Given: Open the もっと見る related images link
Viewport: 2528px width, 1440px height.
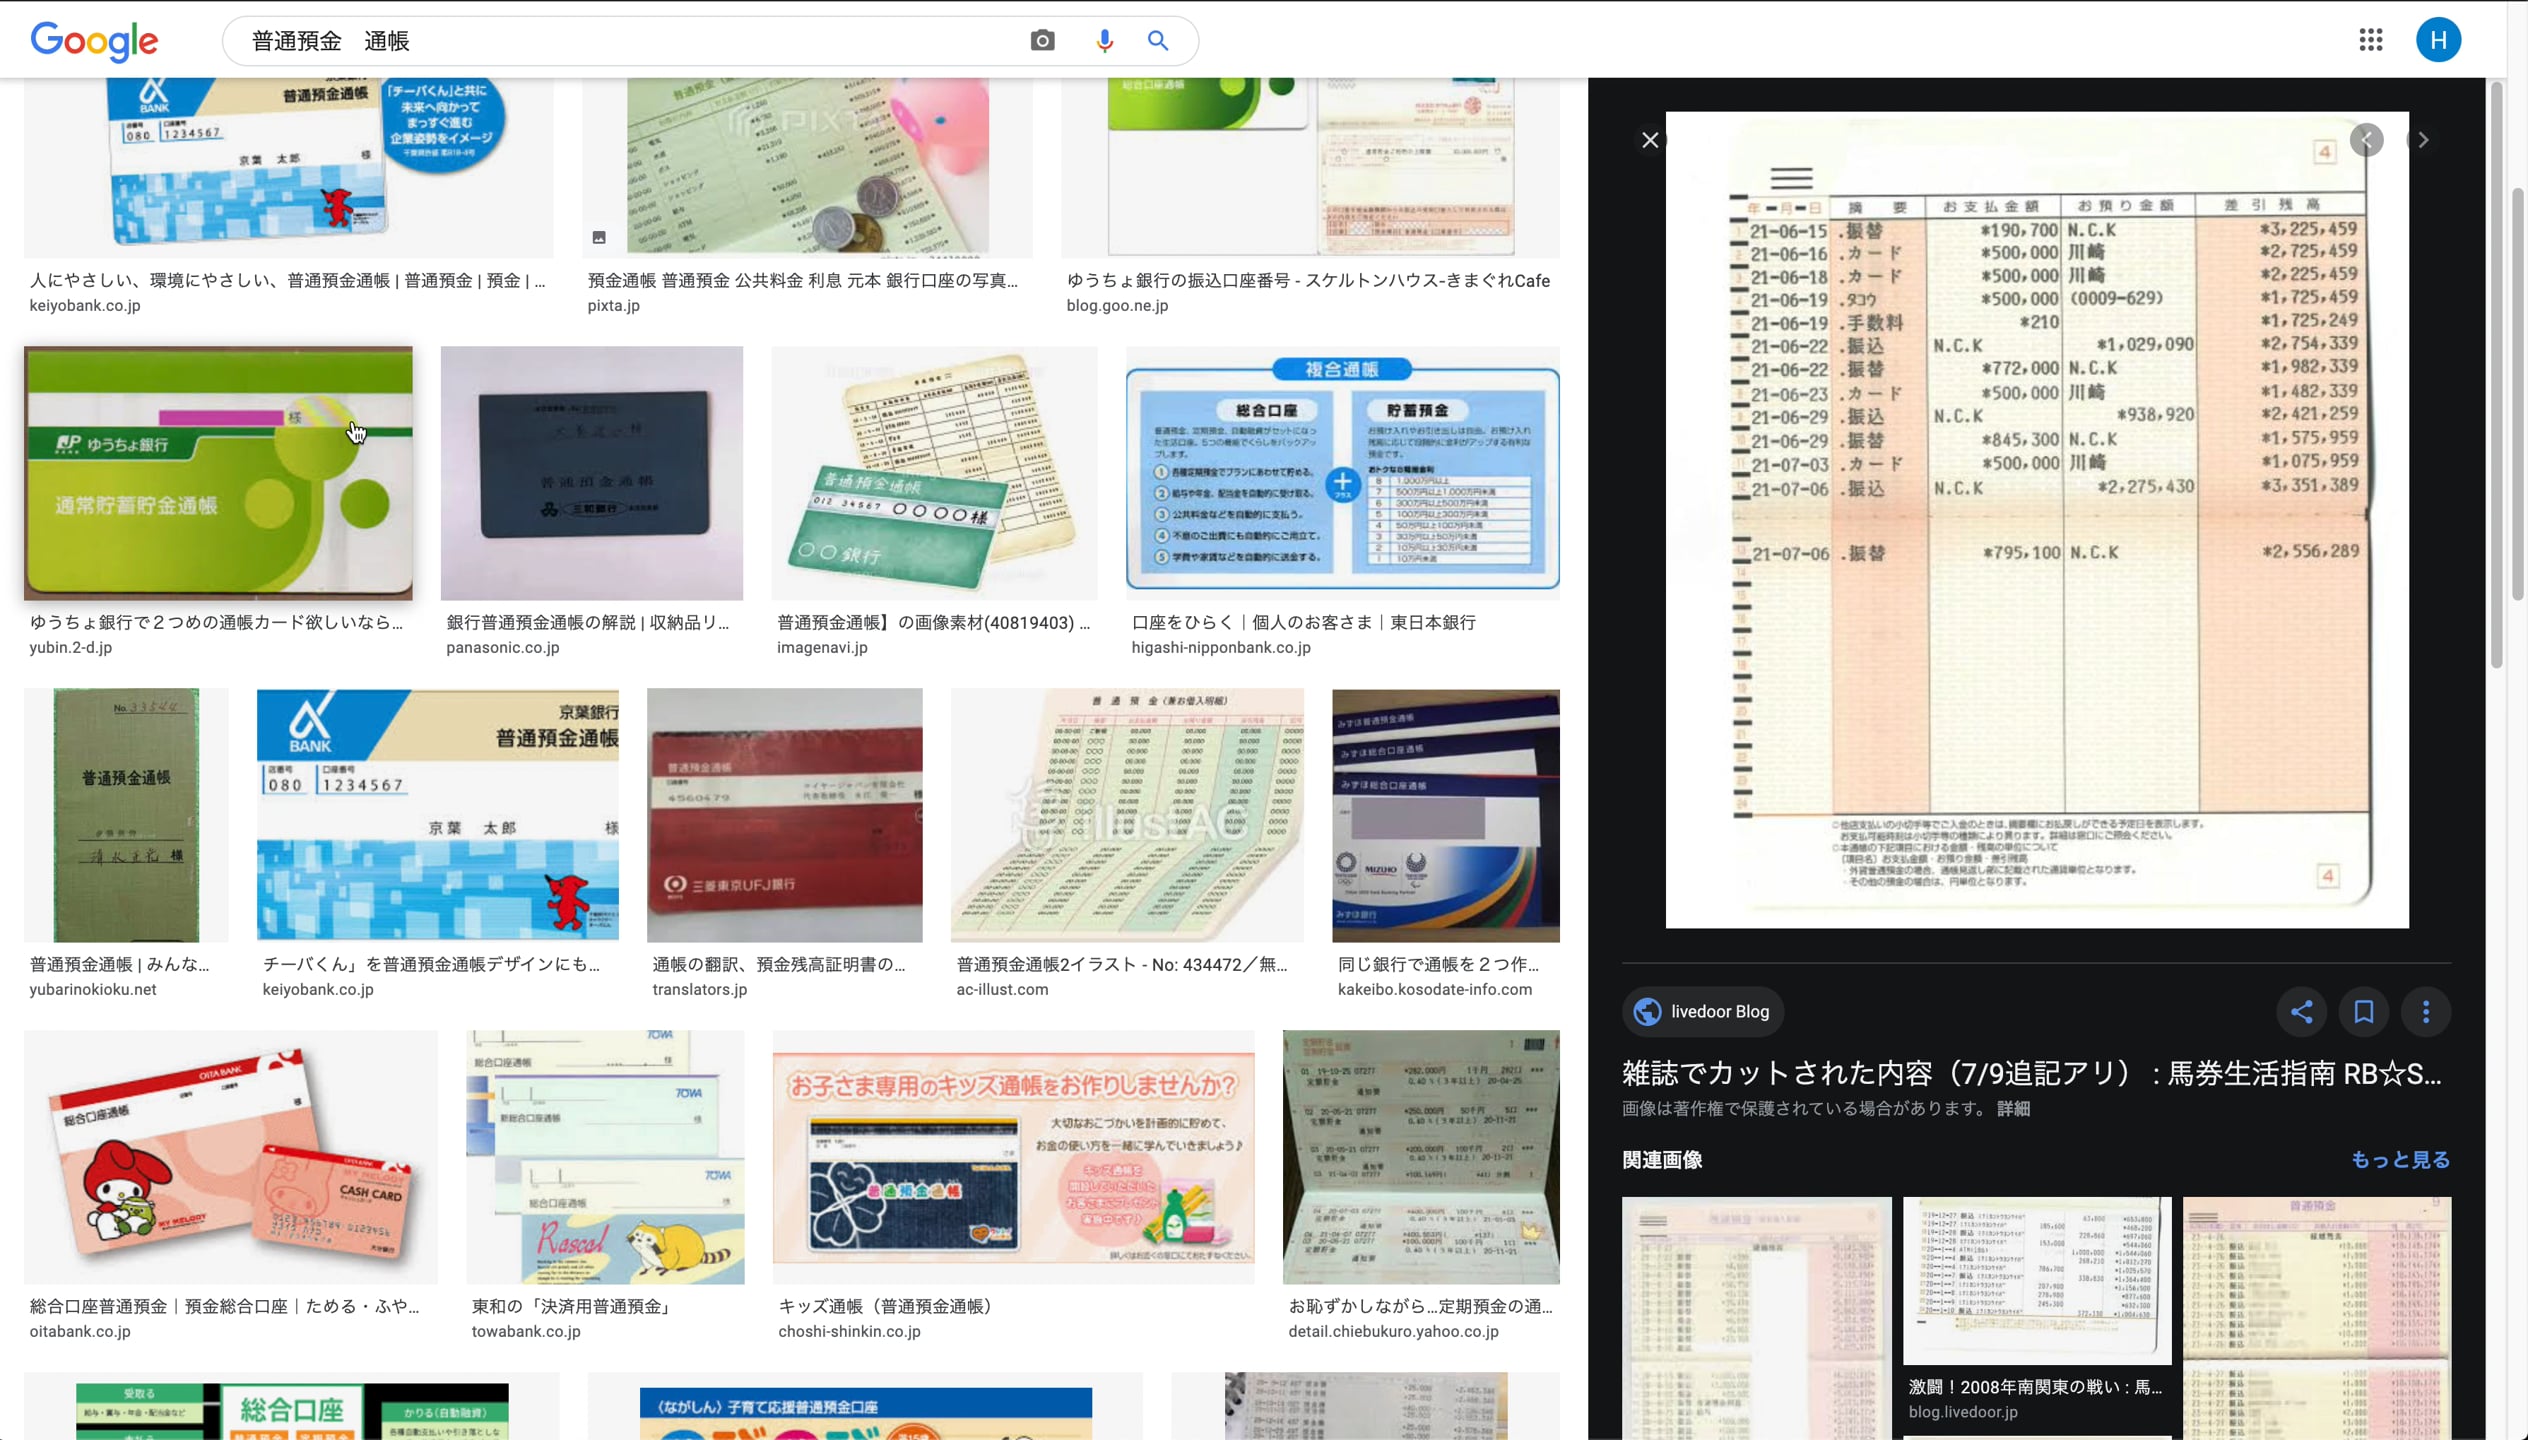Looking at the screenshot, I should click(x=2400, y=1159).
